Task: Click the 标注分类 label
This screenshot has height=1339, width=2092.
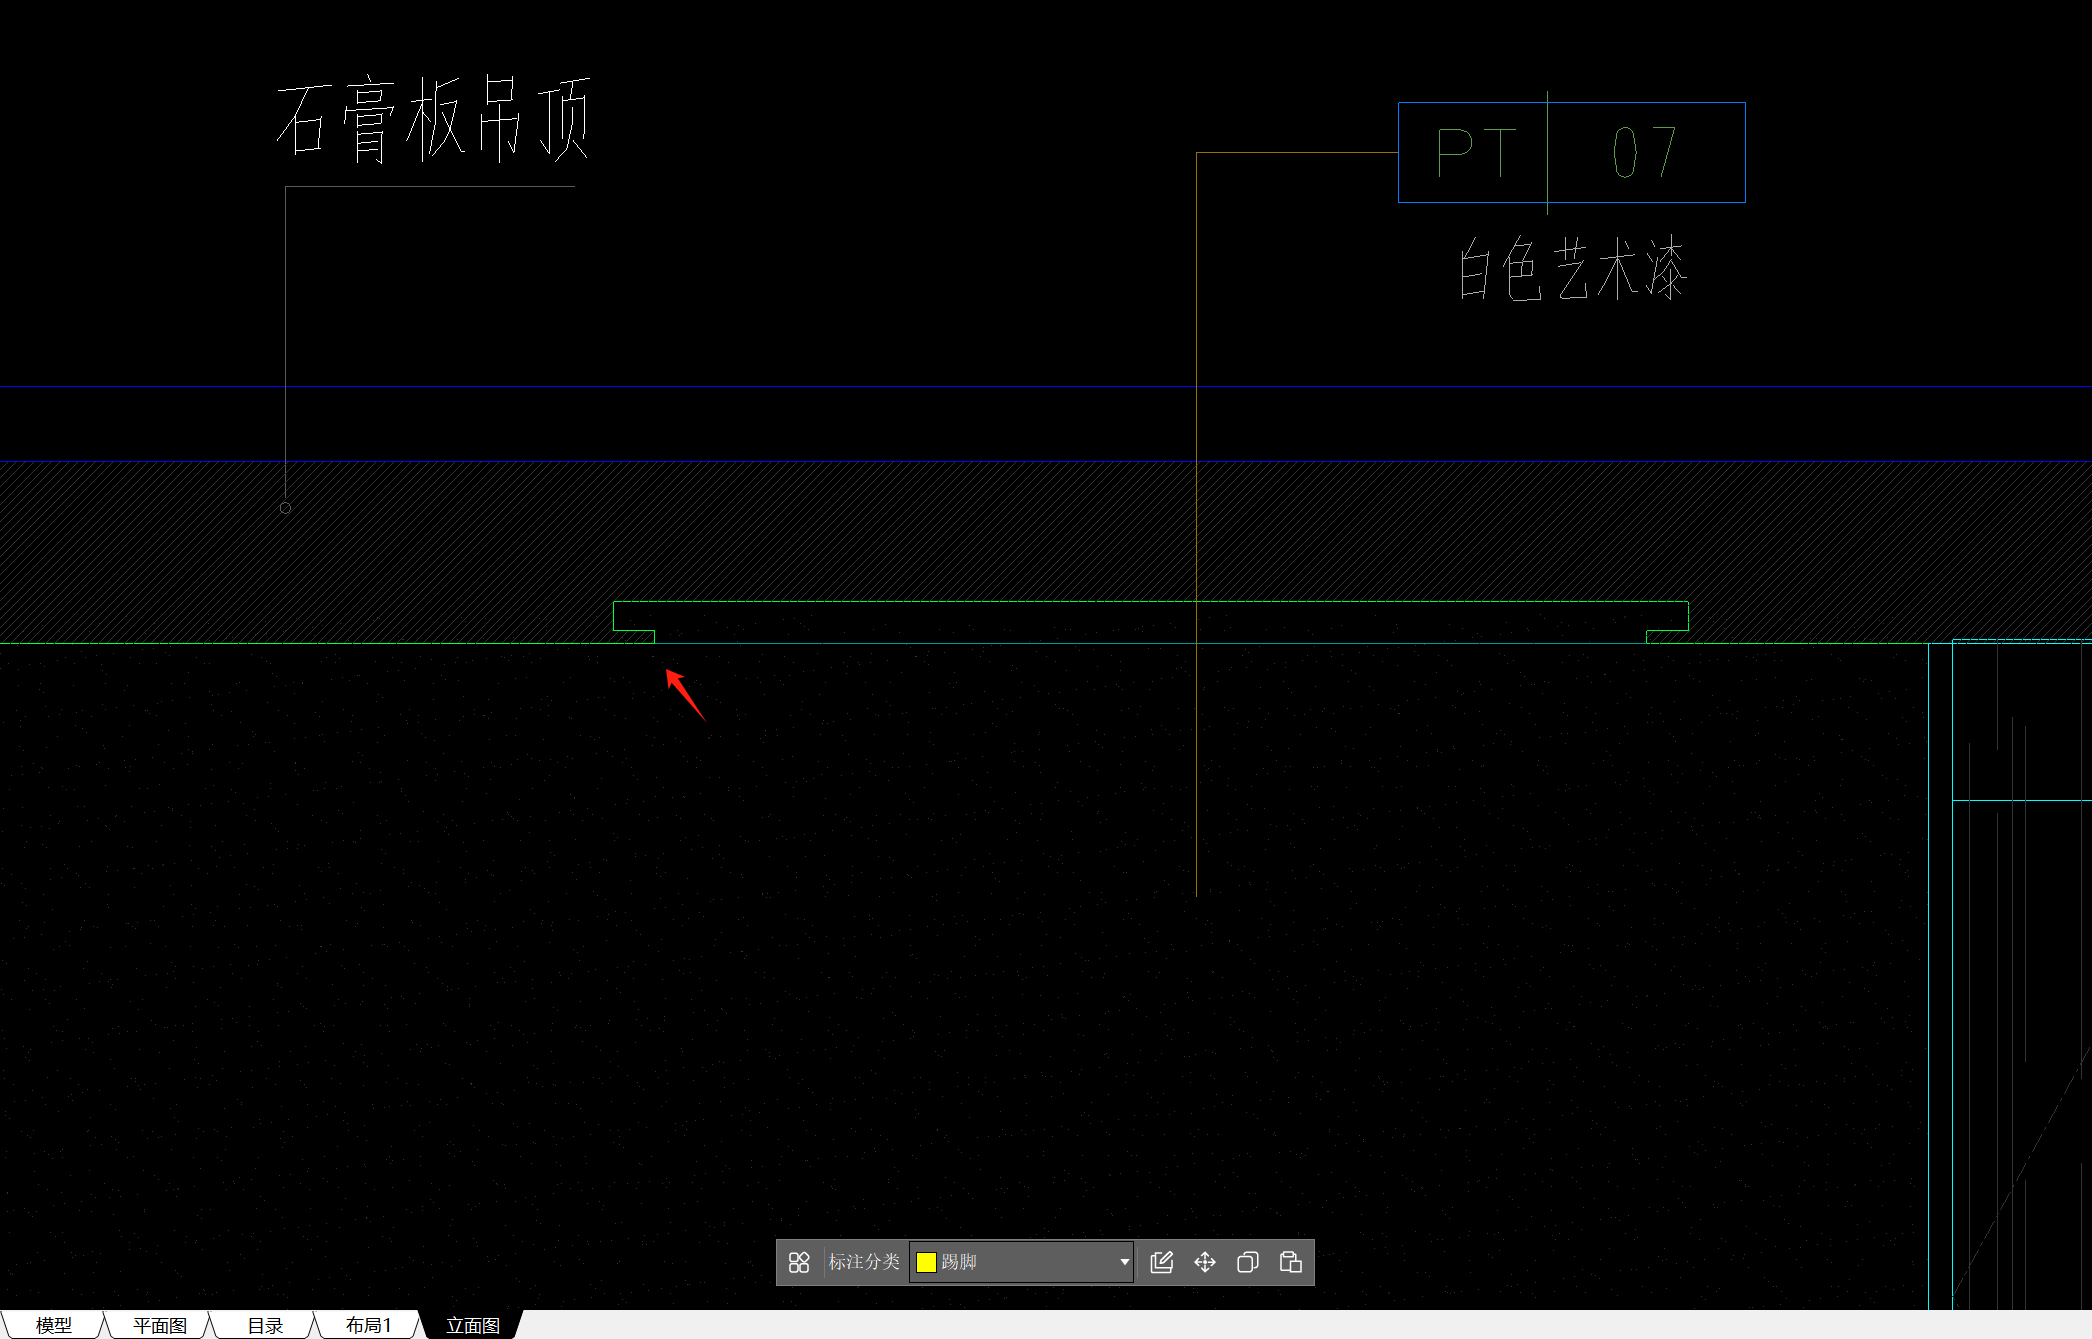Action: (864, 1262)
